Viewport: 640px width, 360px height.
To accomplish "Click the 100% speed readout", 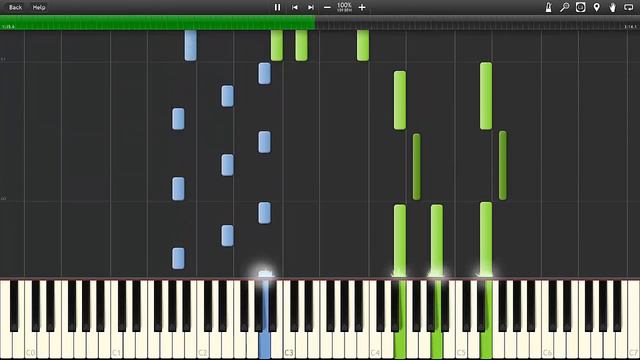I will 344,7.
